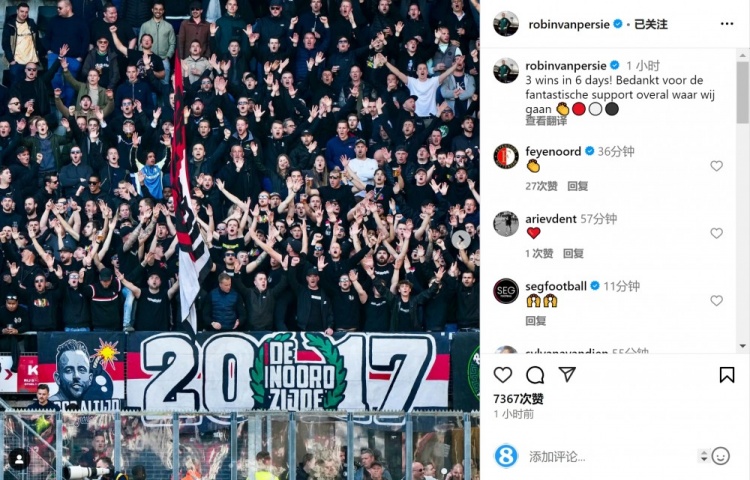Image resolution: width=750 pixels, height=480 pixels.
Task: View likes list via 7367次赞
Action: pyautogui.click(x=518, y=399)
